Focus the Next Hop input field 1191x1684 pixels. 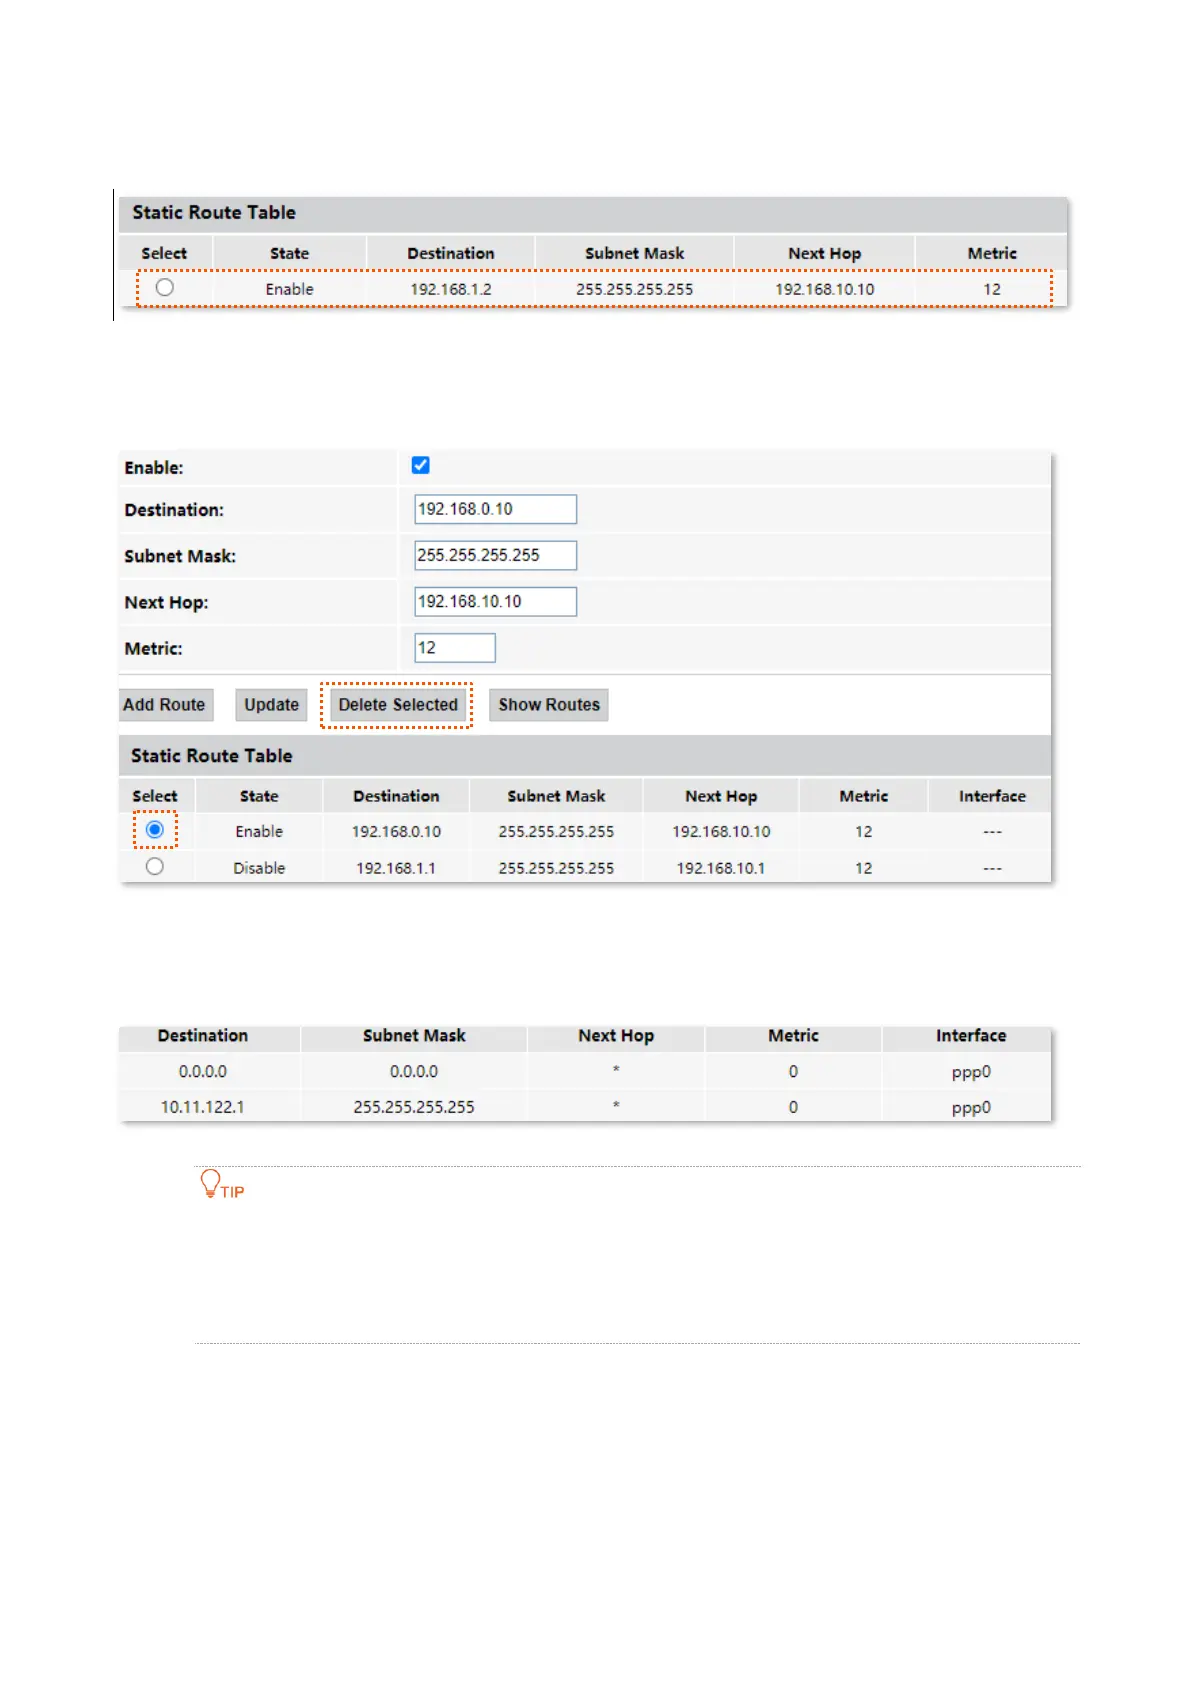tap(496, 601)
